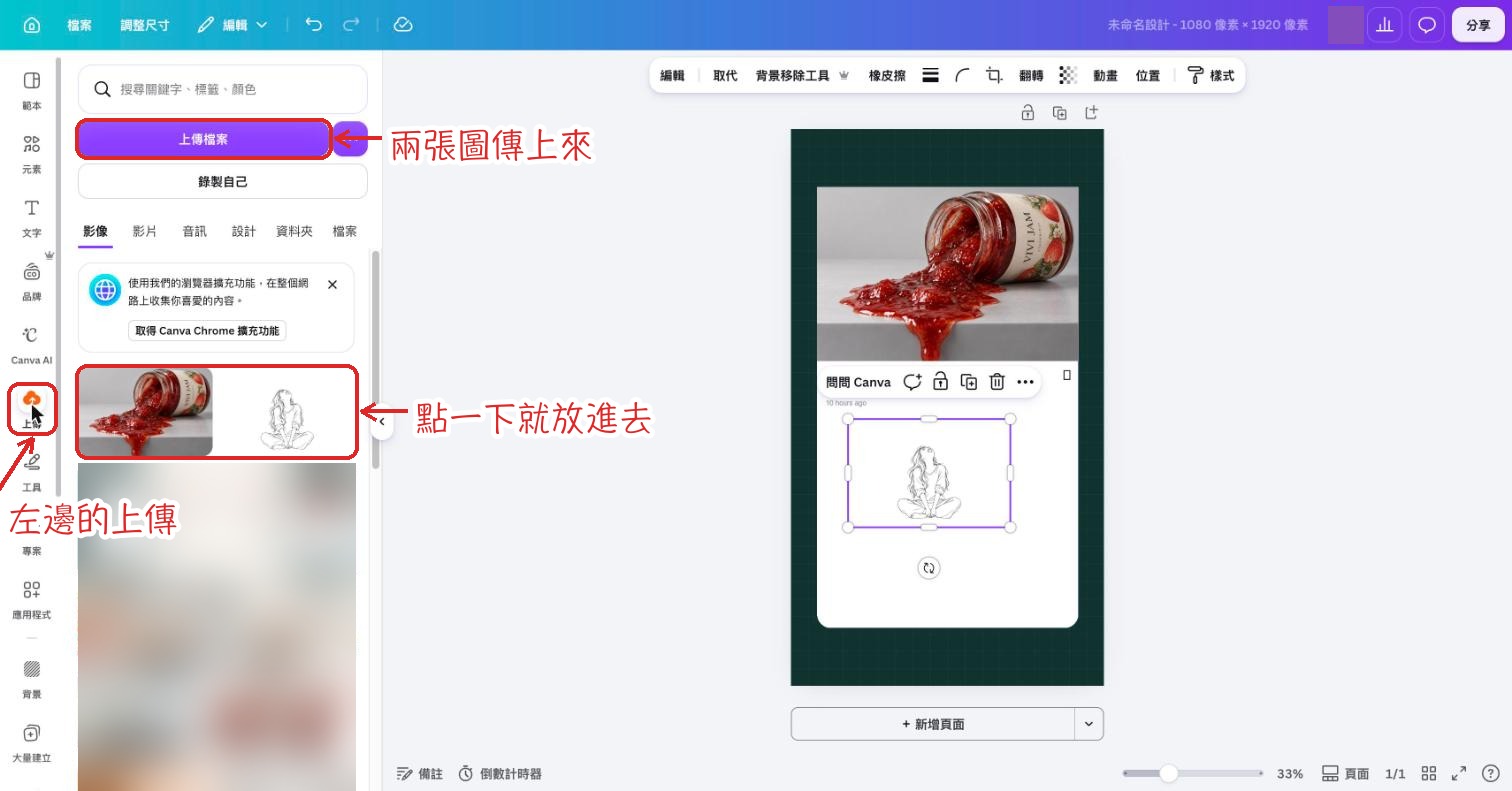
Task: Open the 文字 text panel
Action: click(32, 217)
